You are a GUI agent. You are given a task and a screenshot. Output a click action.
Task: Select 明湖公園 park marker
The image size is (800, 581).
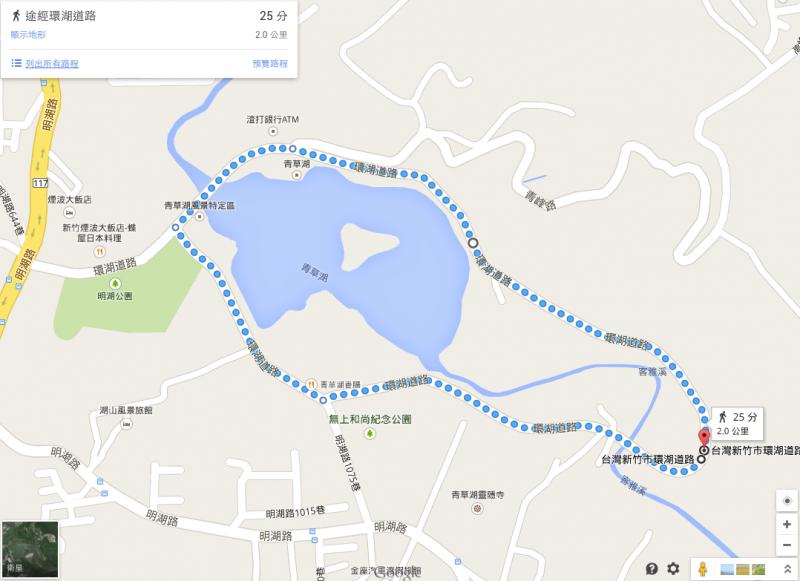pyautogui.click(x=115, y=283)
